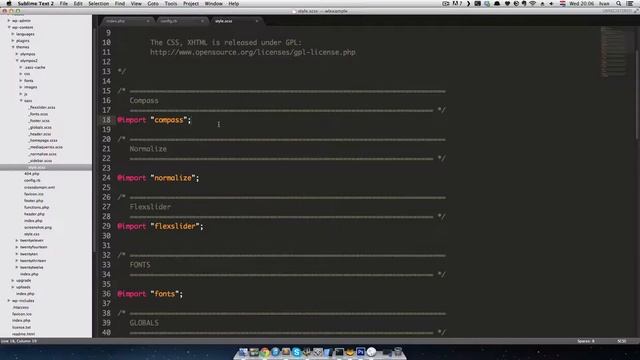
Task: Click the Finder icon in the dock
Action: pyautogui.click(x=243, y=352)
